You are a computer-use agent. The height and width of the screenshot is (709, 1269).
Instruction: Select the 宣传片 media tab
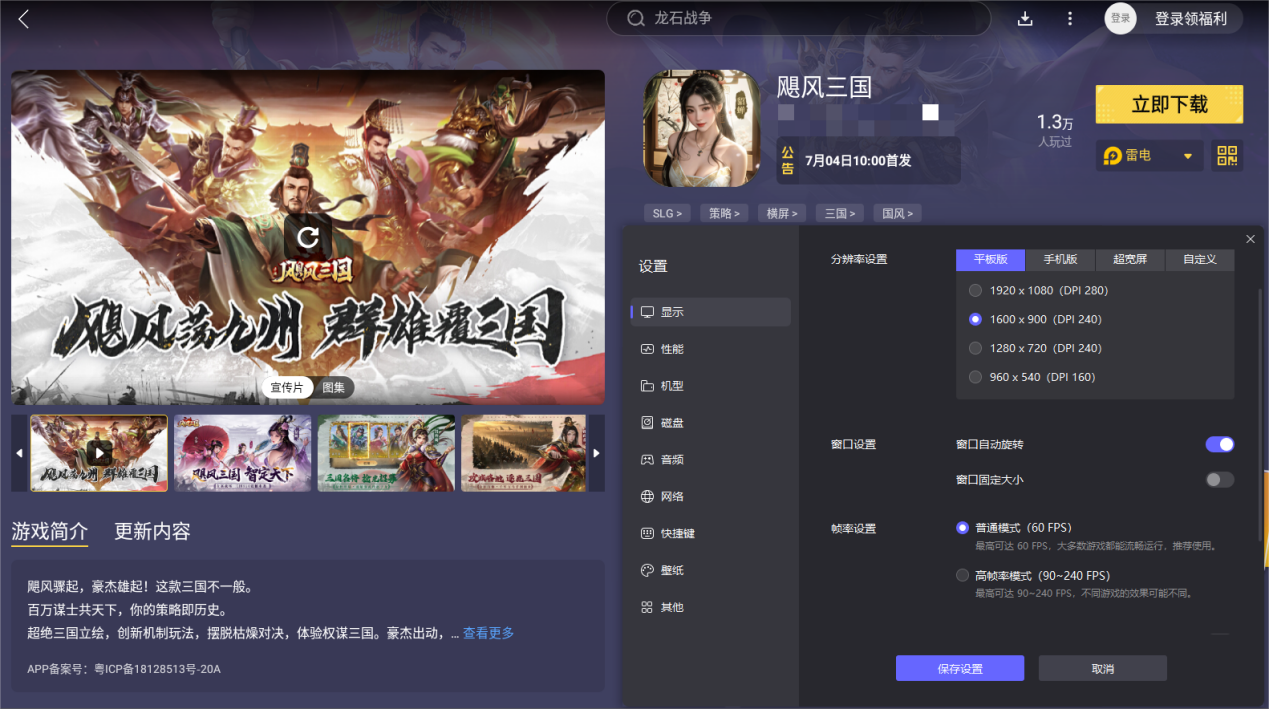click(x=287, y=388)
